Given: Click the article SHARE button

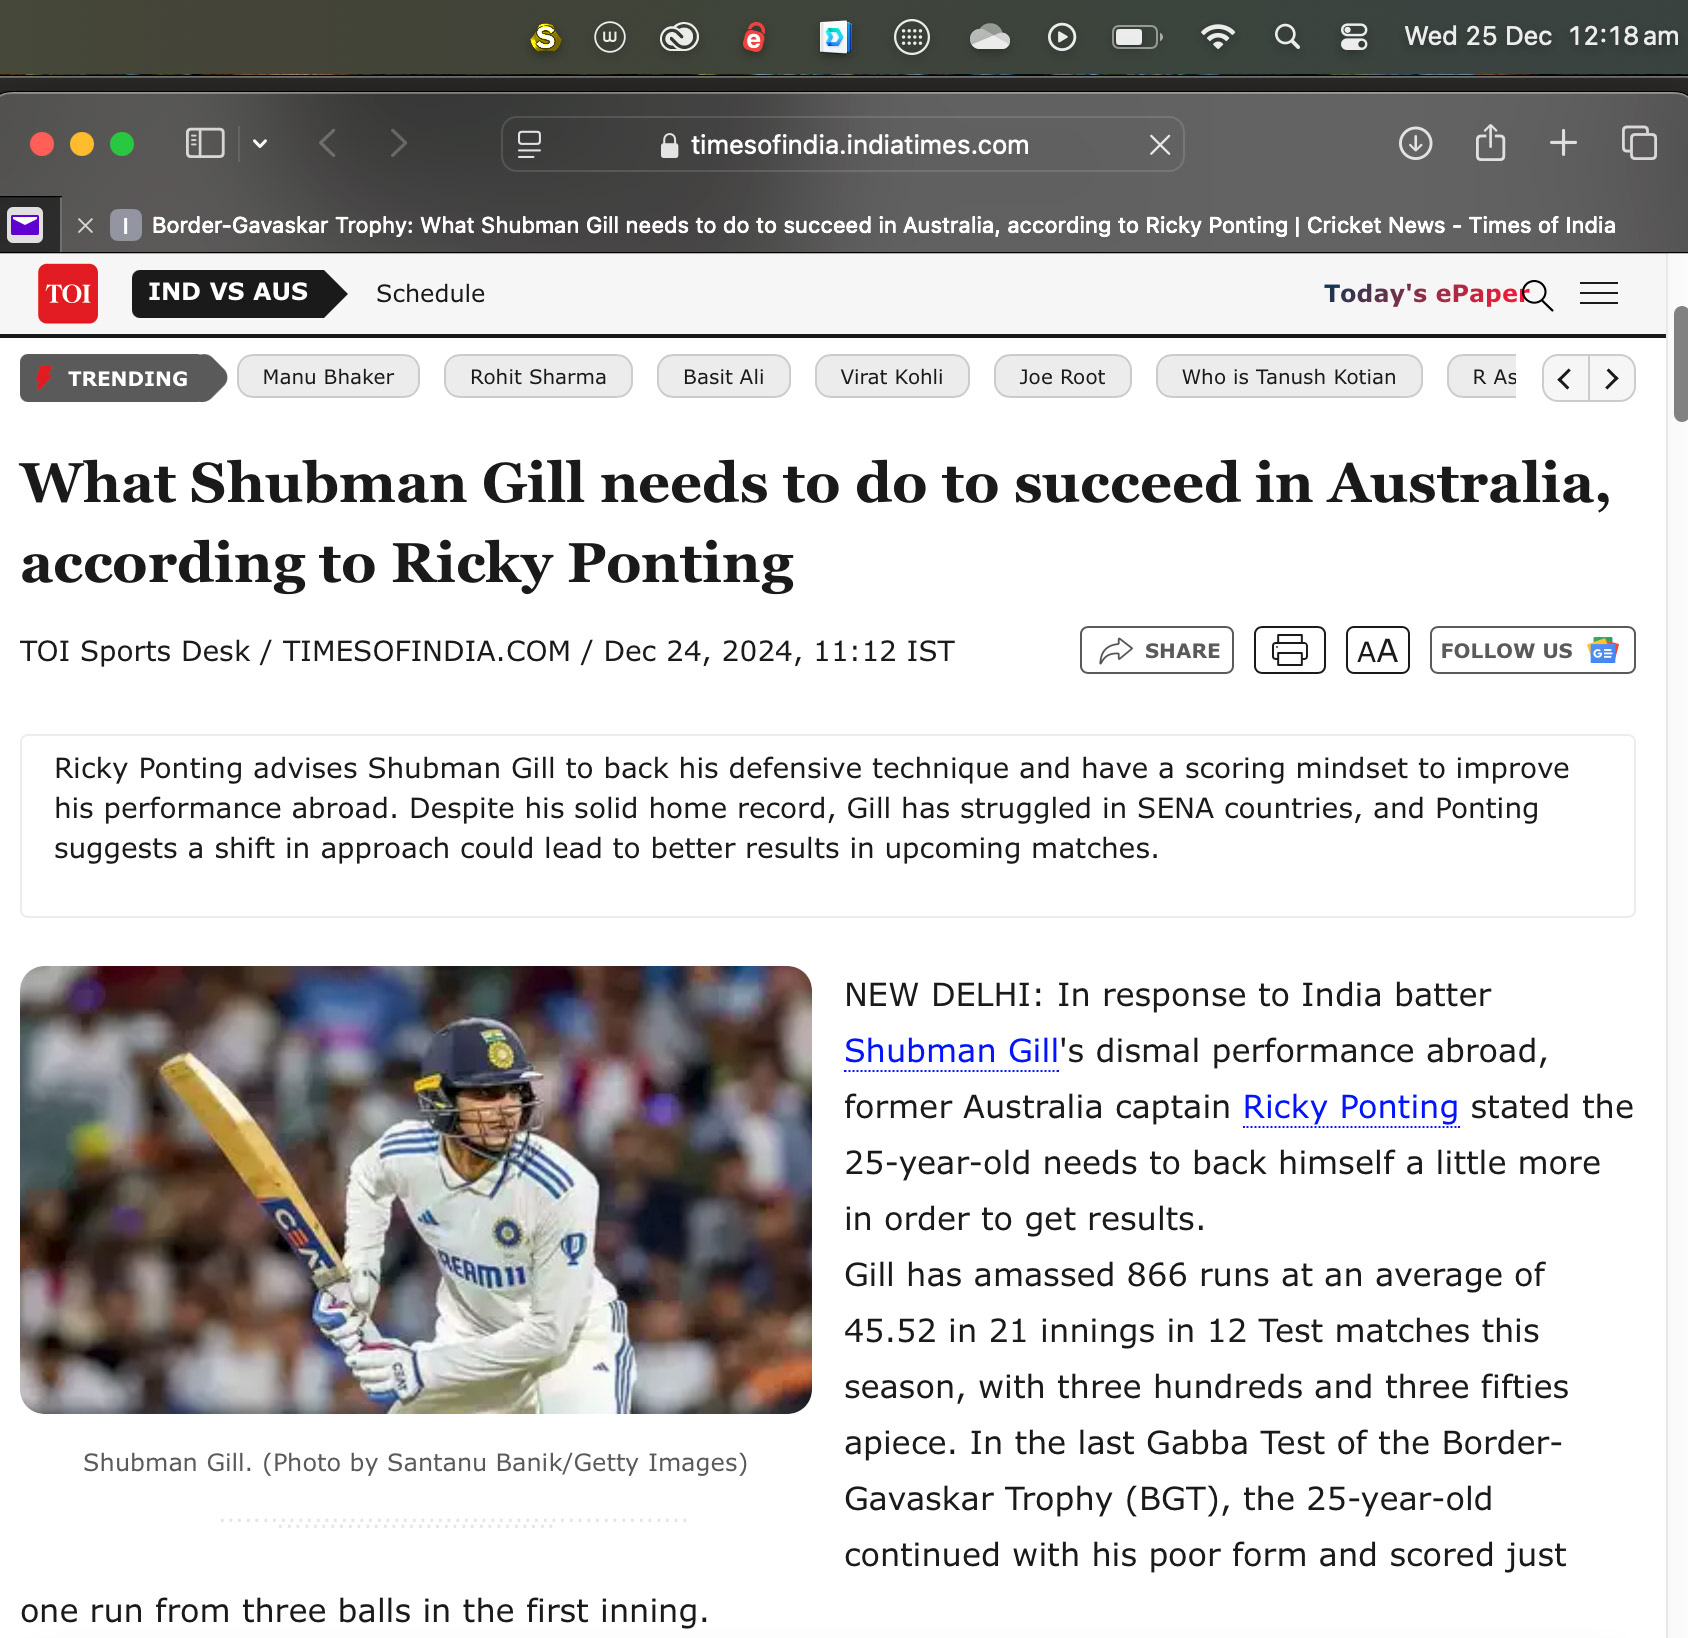Looking at the screenshot, I should [x=1157, y=651].
